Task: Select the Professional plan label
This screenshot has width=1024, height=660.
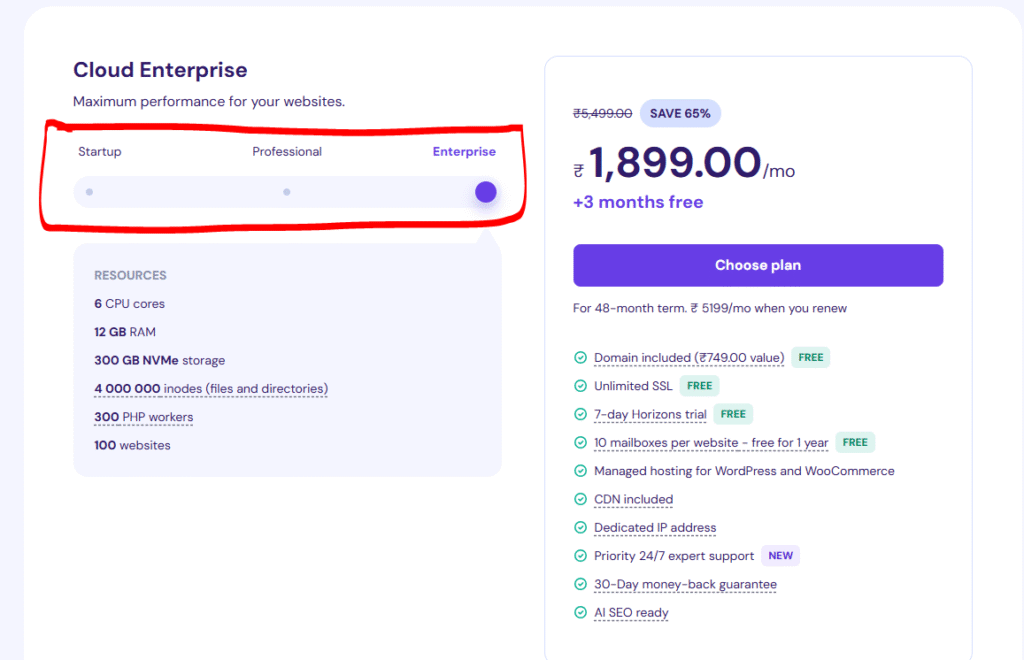Action: point(287,152)
